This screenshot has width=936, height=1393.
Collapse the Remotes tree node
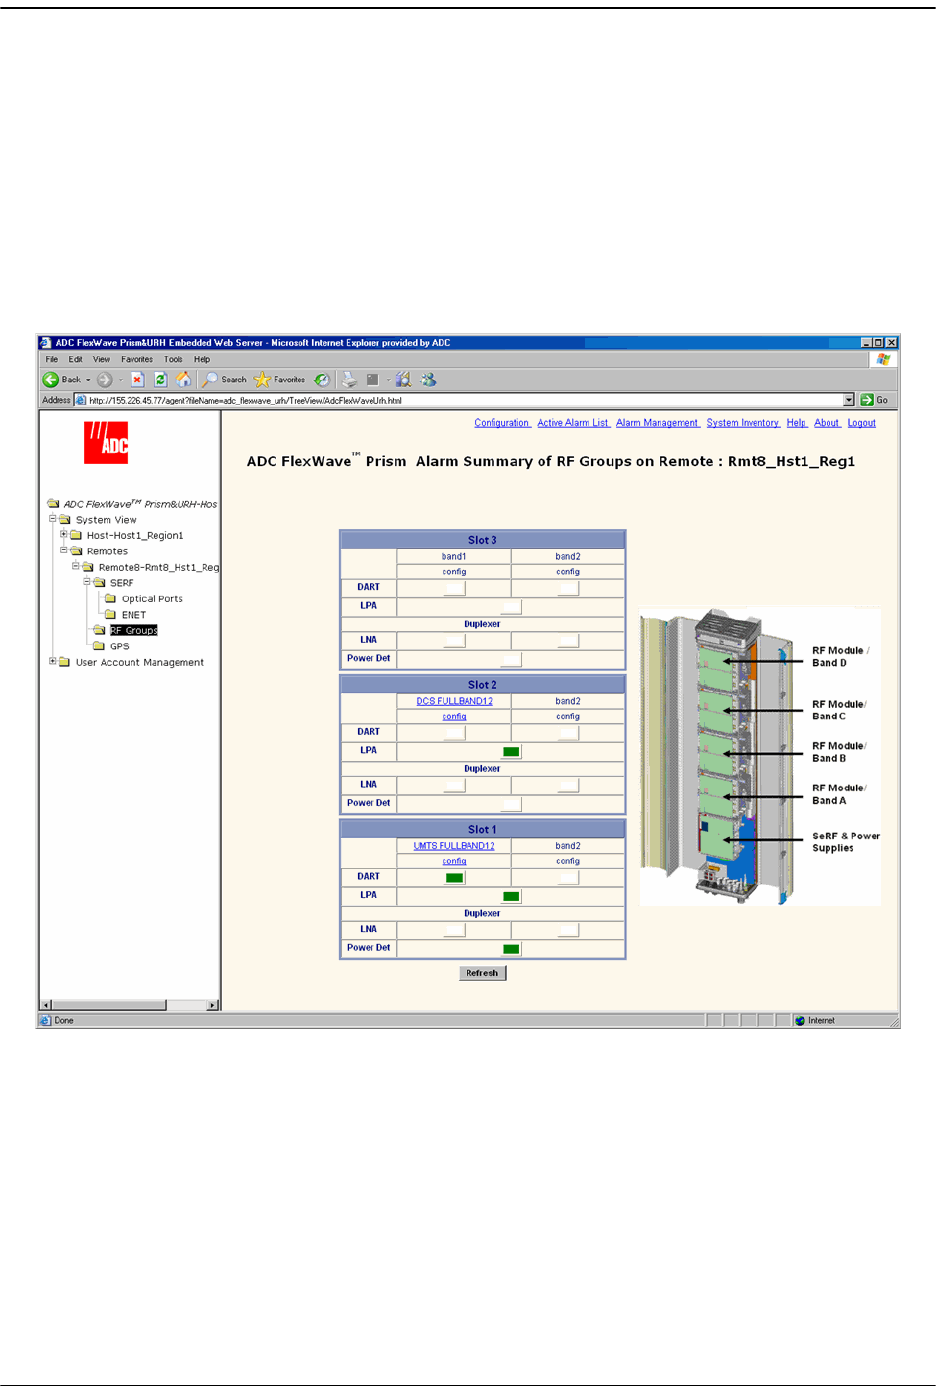point(64,550)
